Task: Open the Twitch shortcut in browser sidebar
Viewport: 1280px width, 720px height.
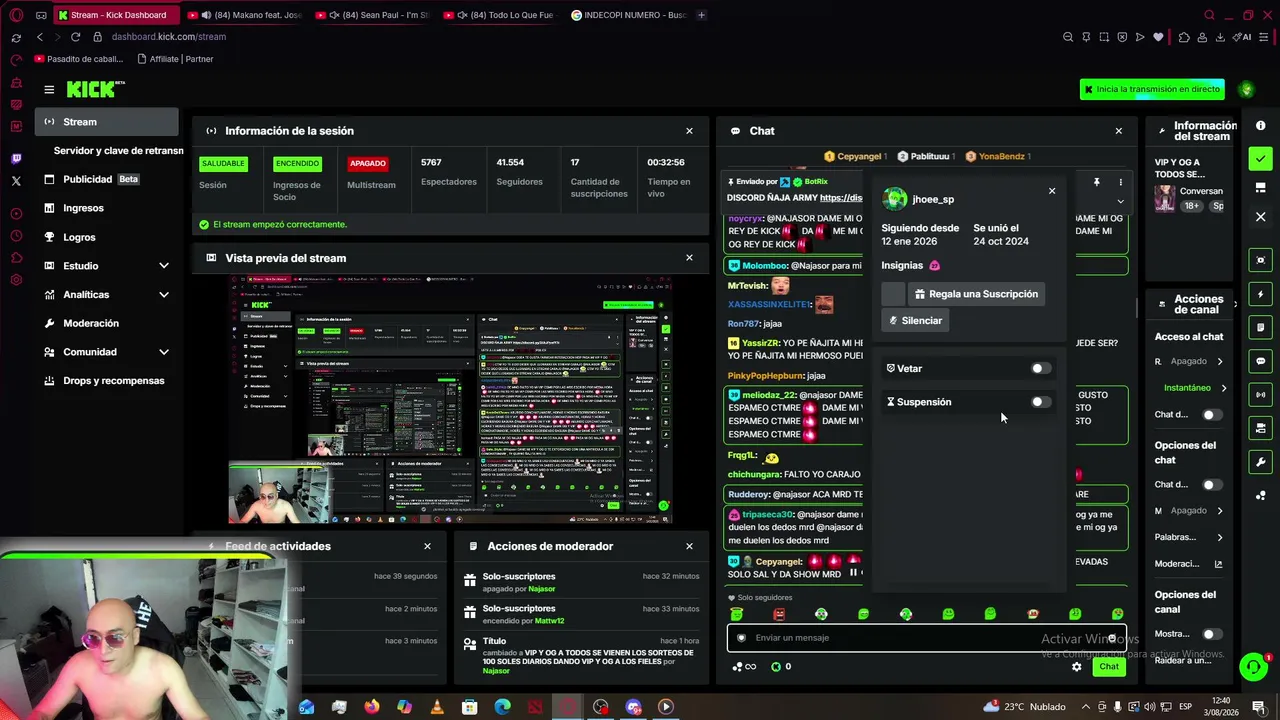Action: click(16, 159)
